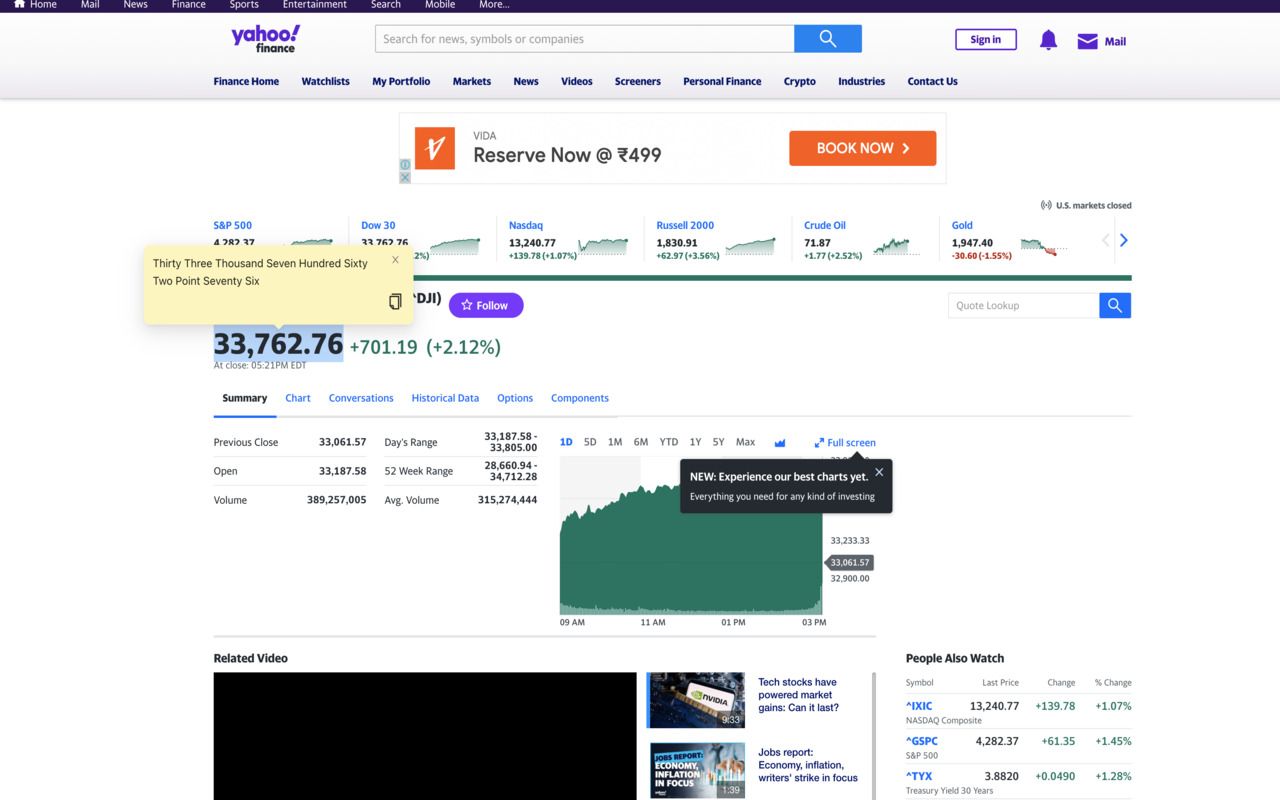Screen dimensions: 1280x800
Task: Open the News item in Finance navigation
Action: (x=526, y=81)
